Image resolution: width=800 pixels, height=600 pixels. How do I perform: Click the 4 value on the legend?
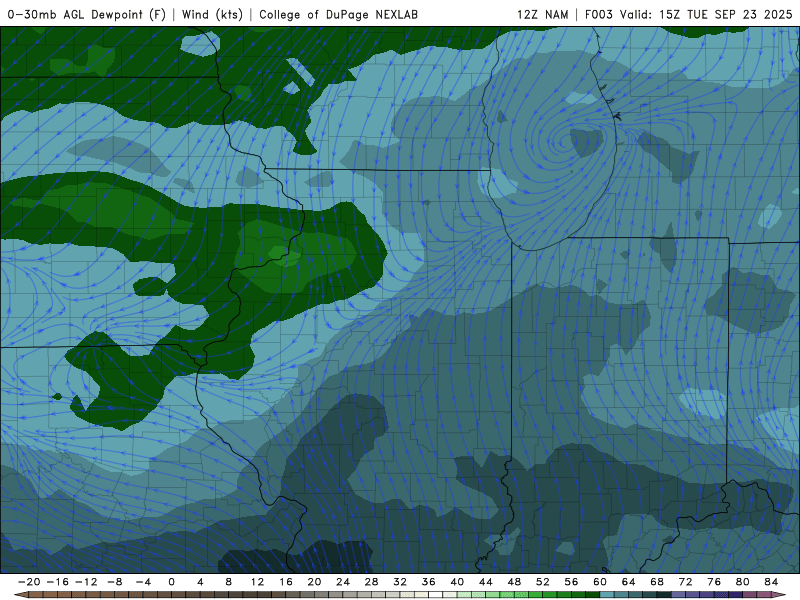pyautogui.click(x=200, y=582)
